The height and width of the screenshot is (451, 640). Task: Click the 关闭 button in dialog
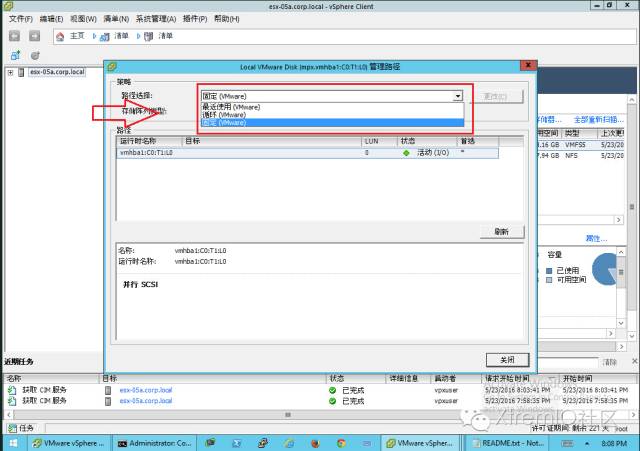tap(507, 360)
